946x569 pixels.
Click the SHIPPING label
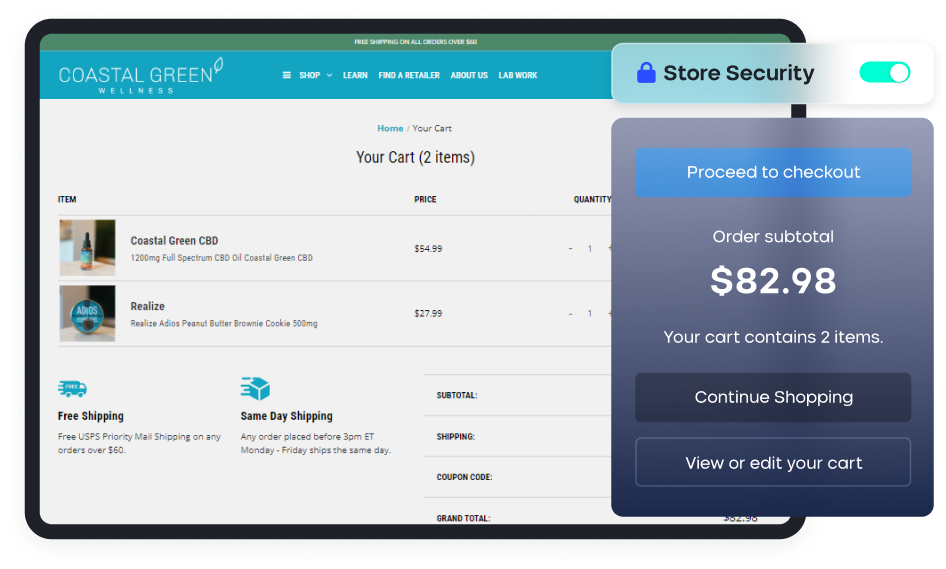(x=456, y=437)
